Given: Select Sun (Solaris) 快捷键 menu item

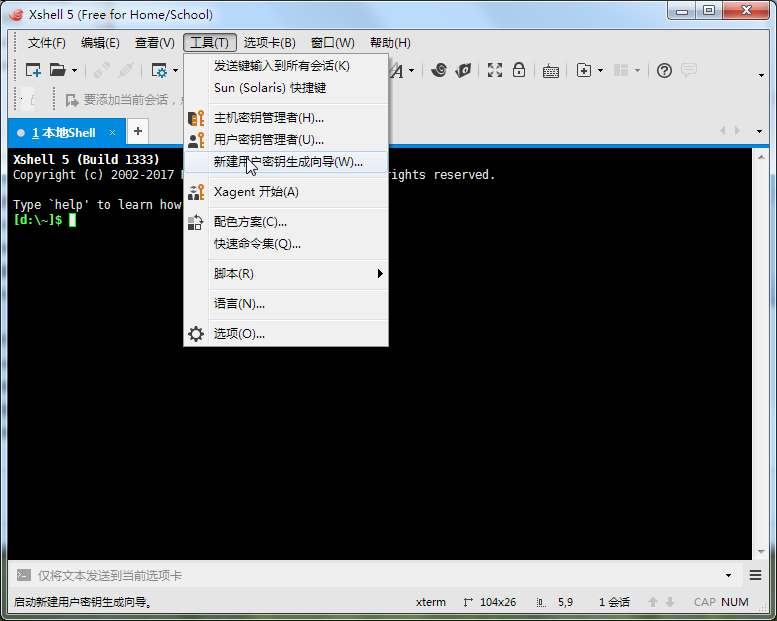Looking at the screenshot, I should coord(286,88).
